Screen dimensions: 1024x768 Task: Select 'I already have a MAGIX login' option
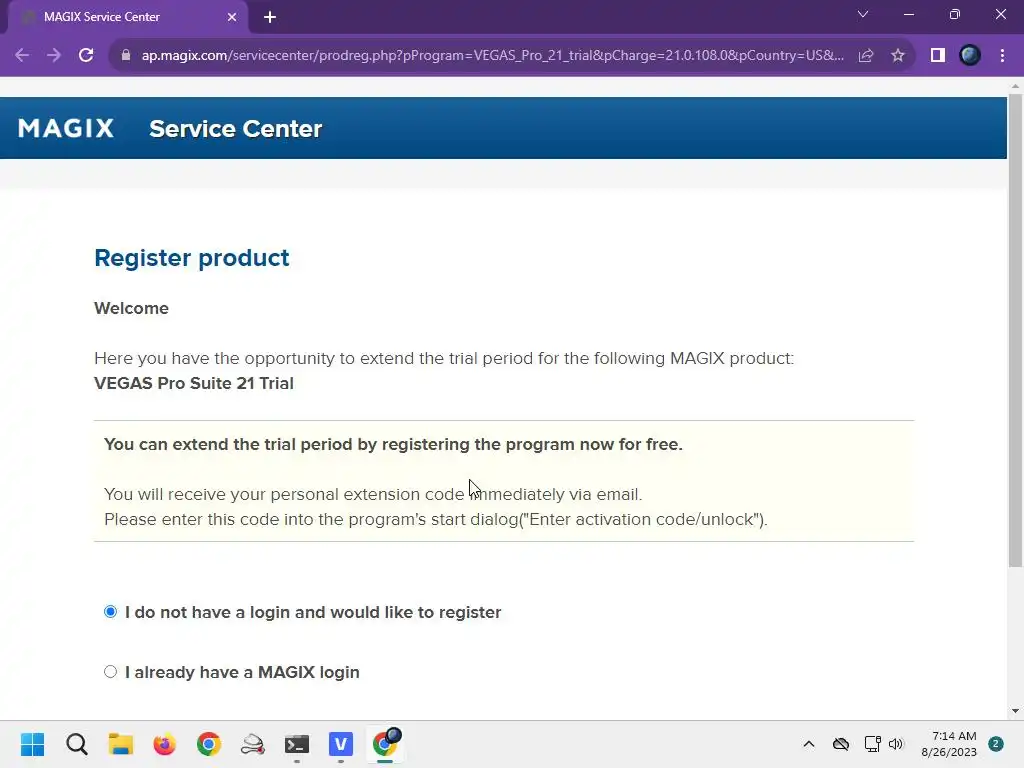[110, 672]
